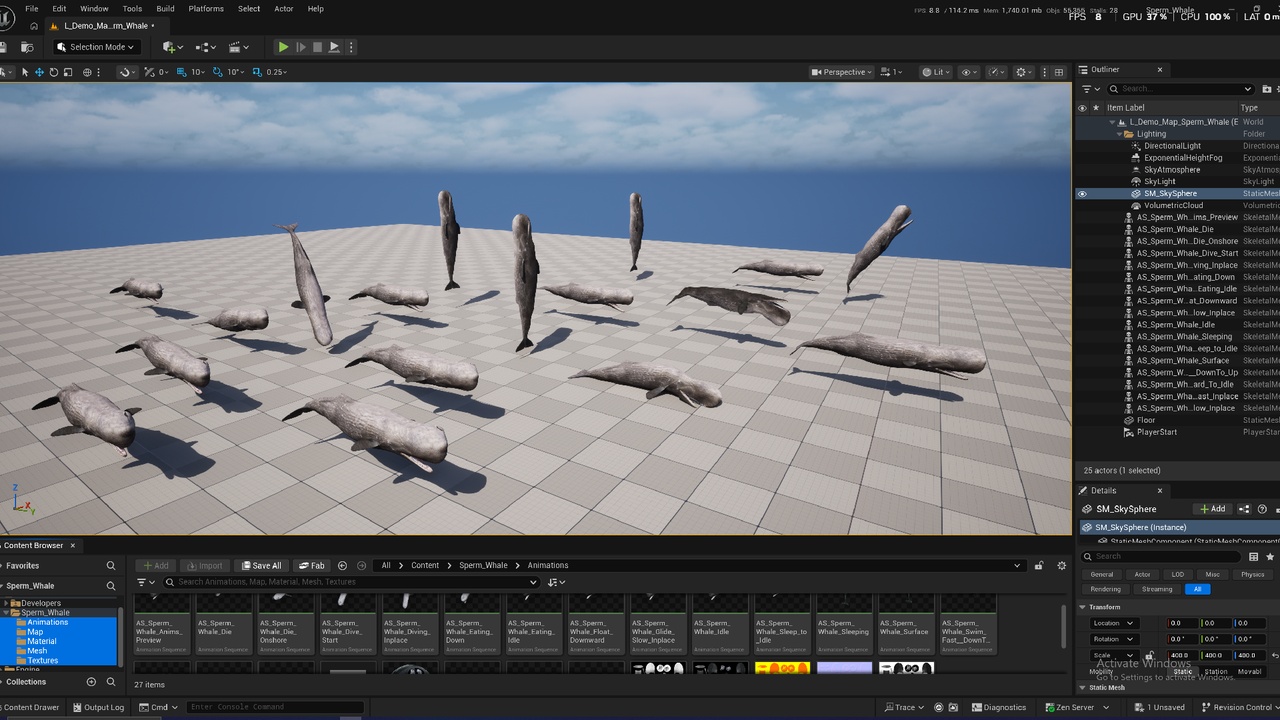Toggle the Scale lock icon in Transform
The height and width of the screenshot is (720, 1280).
1149,656
